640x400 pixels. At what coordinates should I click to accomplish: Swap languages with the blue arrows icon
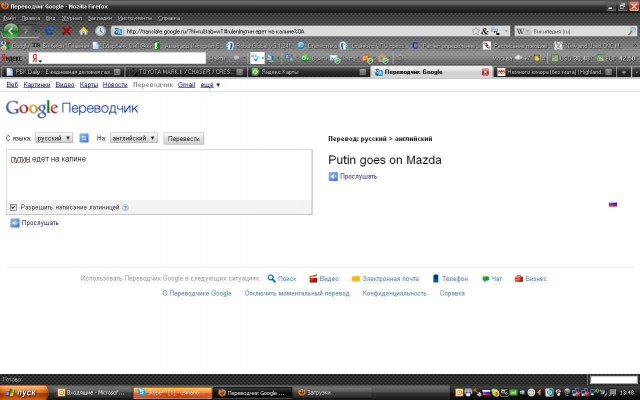(x=84, y=138)
